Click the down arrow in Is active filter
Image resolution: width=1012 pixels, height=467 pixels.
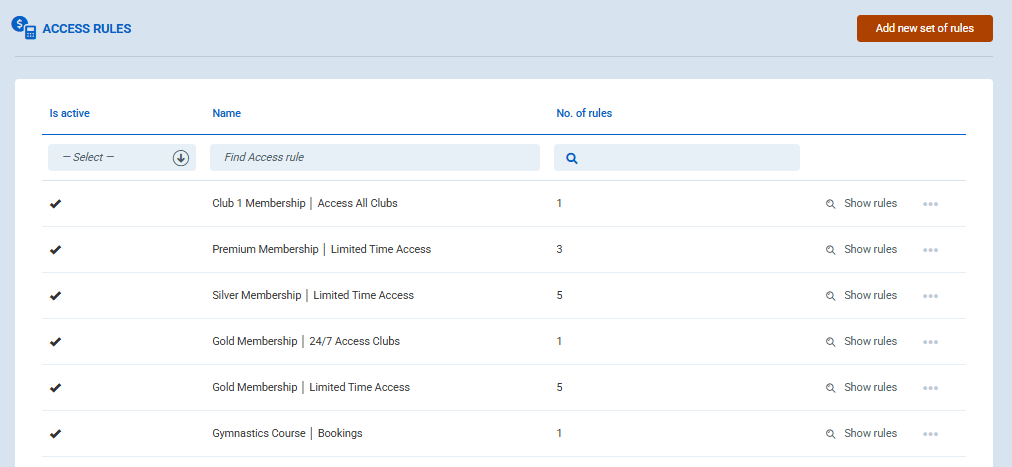point(181,158)
